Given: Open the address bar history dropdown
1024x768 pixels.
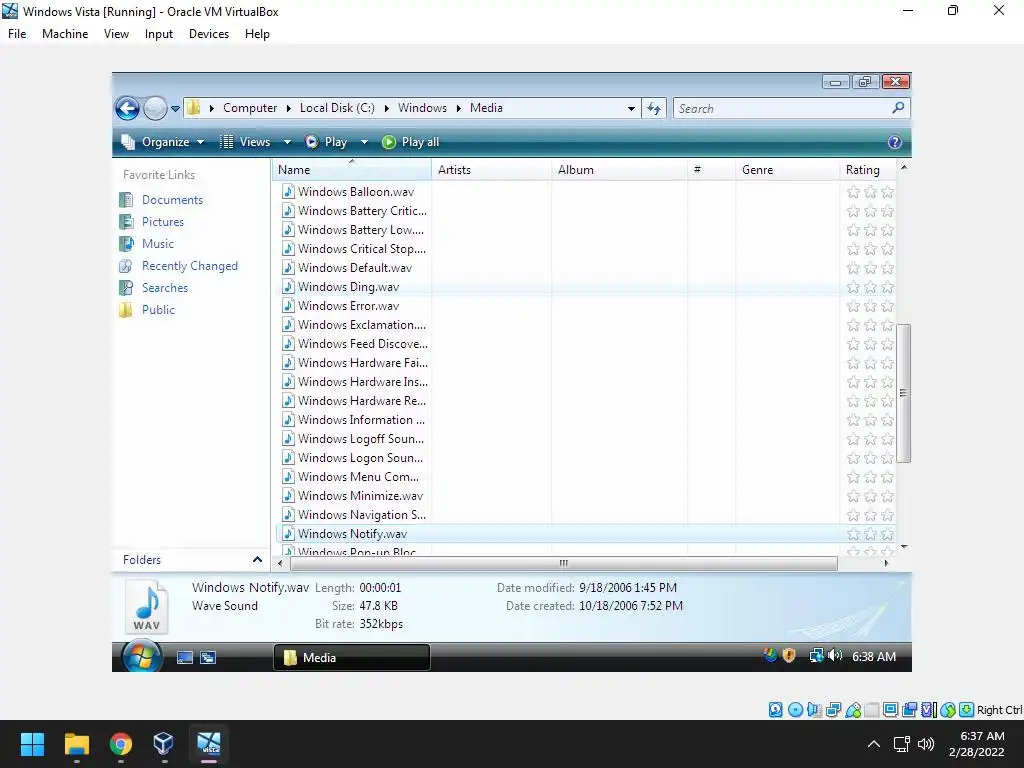Looking at the screenshot, I should point(631,108).
